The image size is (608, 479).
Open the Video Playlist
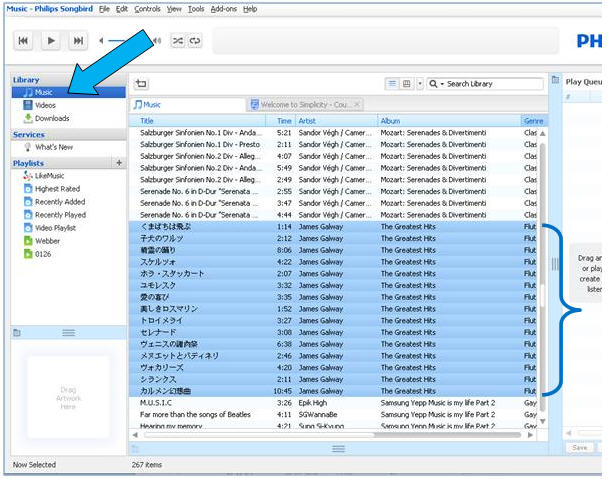[68, 228]
